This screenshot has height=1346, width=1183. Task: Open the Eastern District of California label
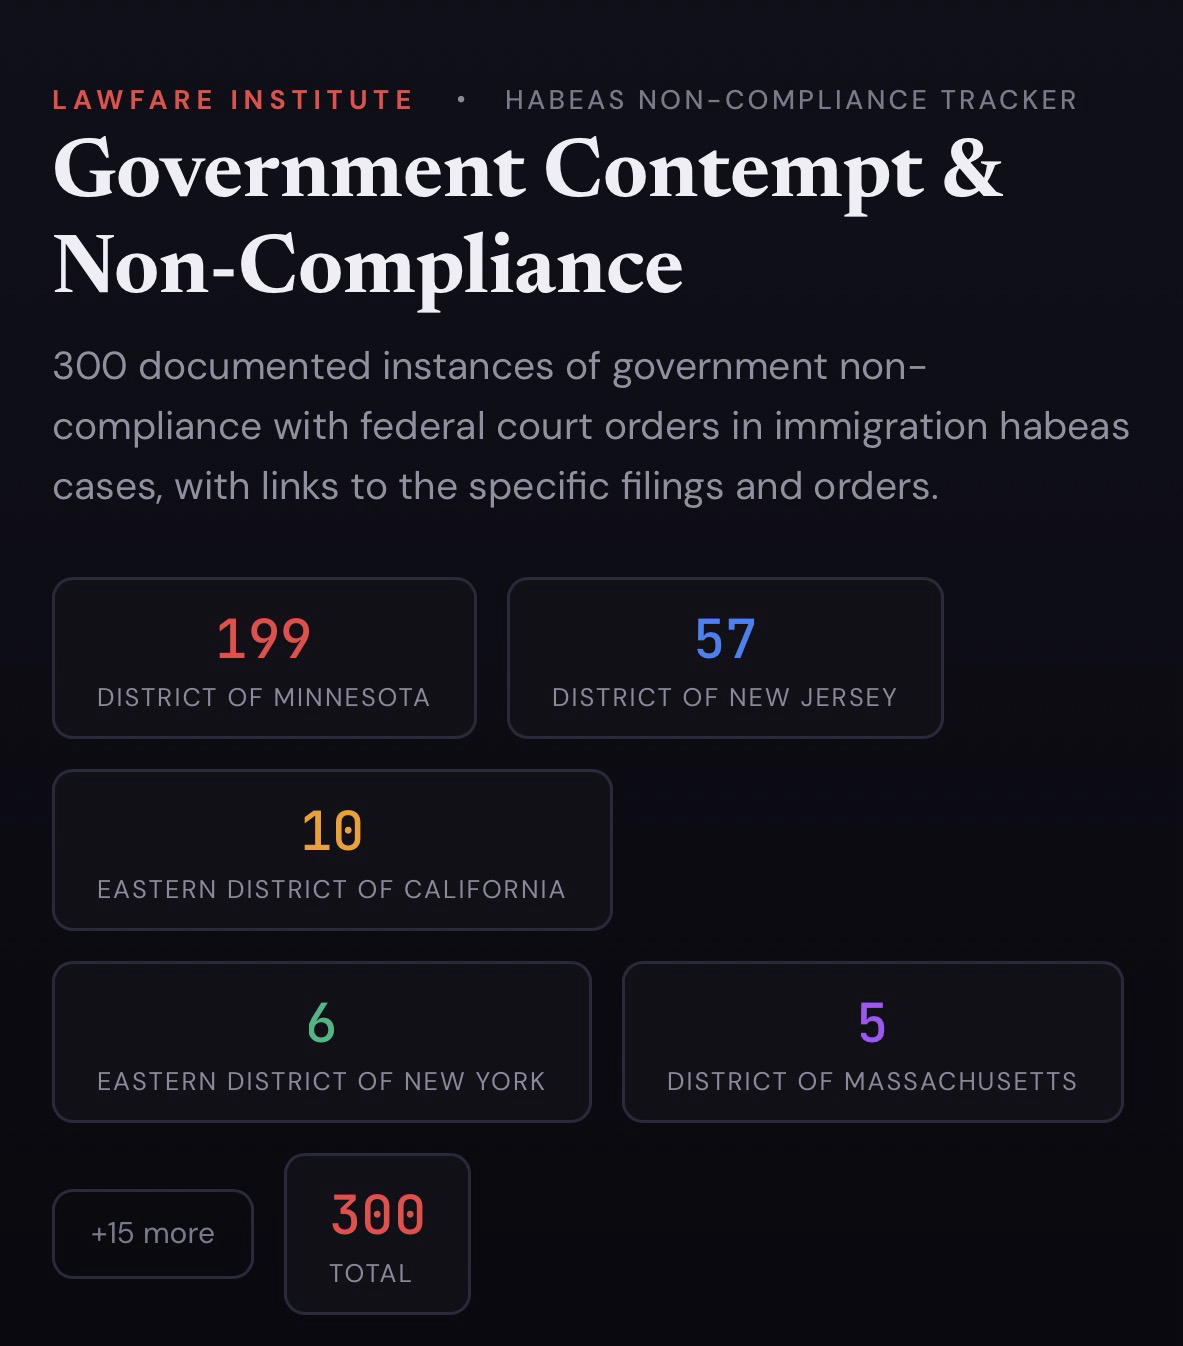332,889
